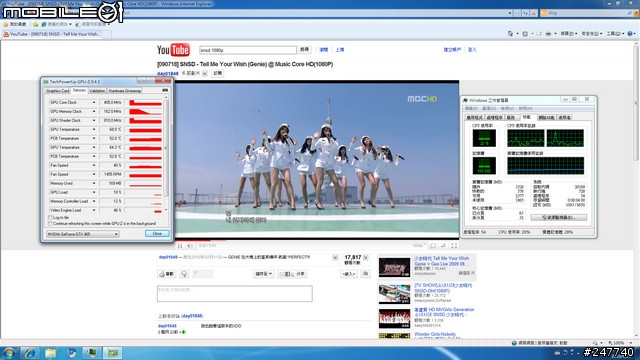
Task: Open the Memory Controller Load sensor dropdown
Action: tap(94, 201)
